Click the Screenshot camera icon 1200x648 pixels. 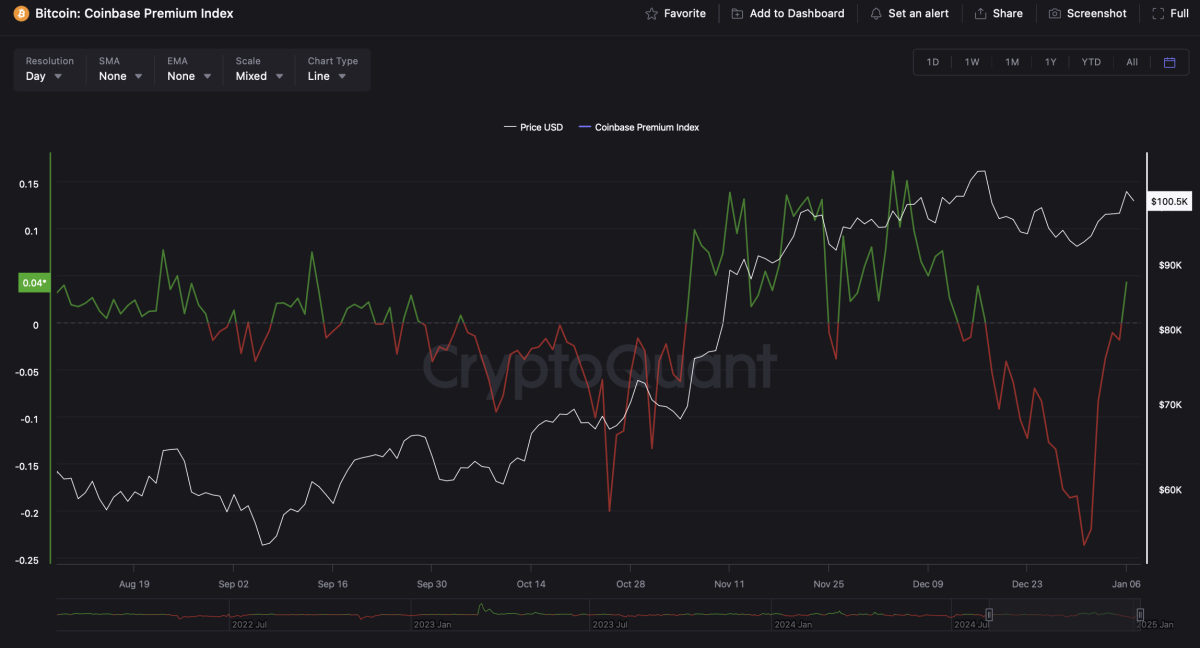coord(1055,14)
